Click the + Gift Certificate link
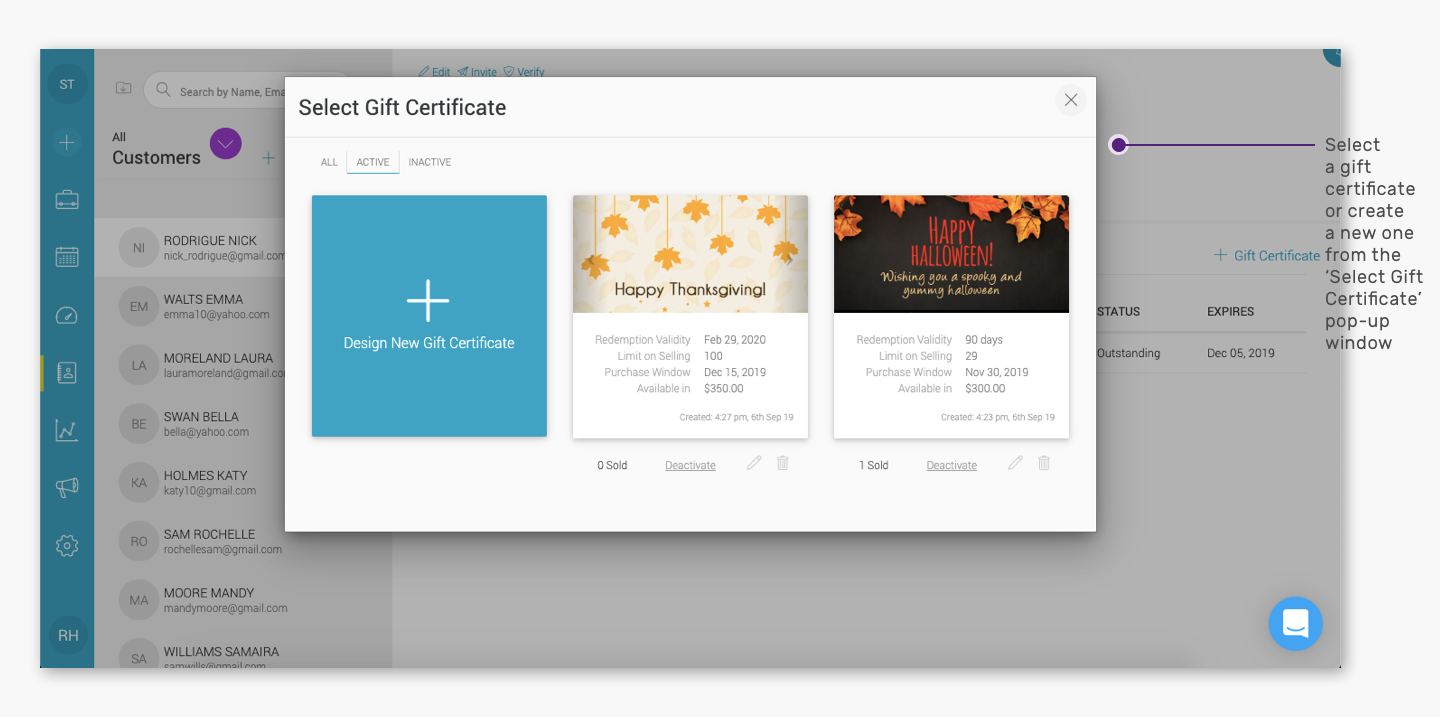1440x718 pixels. click(x=1267, y=256)
